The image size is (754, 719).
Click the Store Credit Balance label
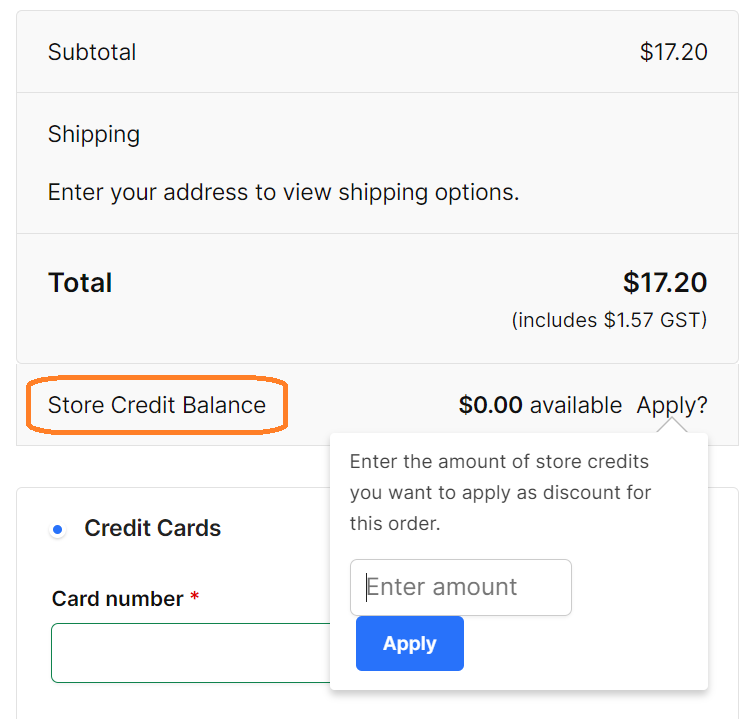coord(157,405)
